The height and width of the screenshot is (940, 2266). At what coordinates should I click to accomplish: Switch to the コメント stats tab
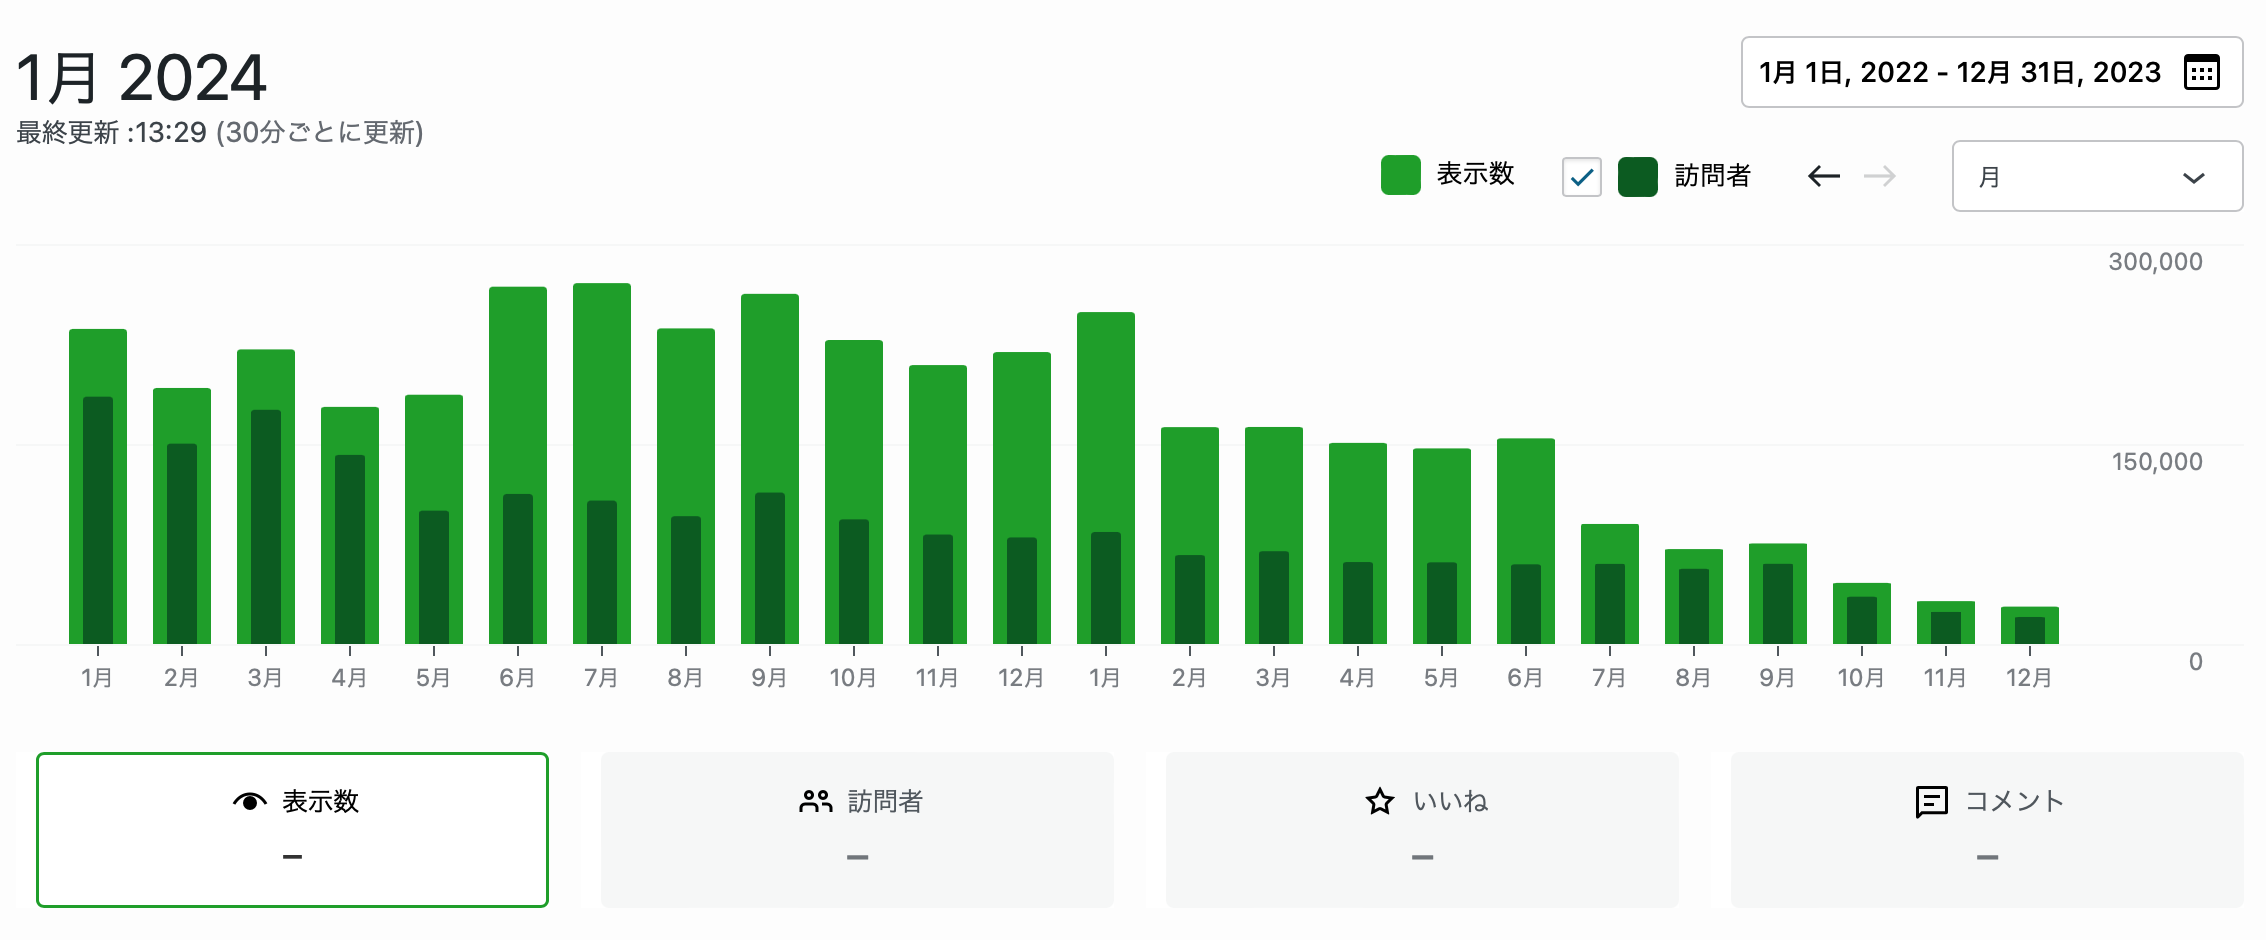[1987, 830]
